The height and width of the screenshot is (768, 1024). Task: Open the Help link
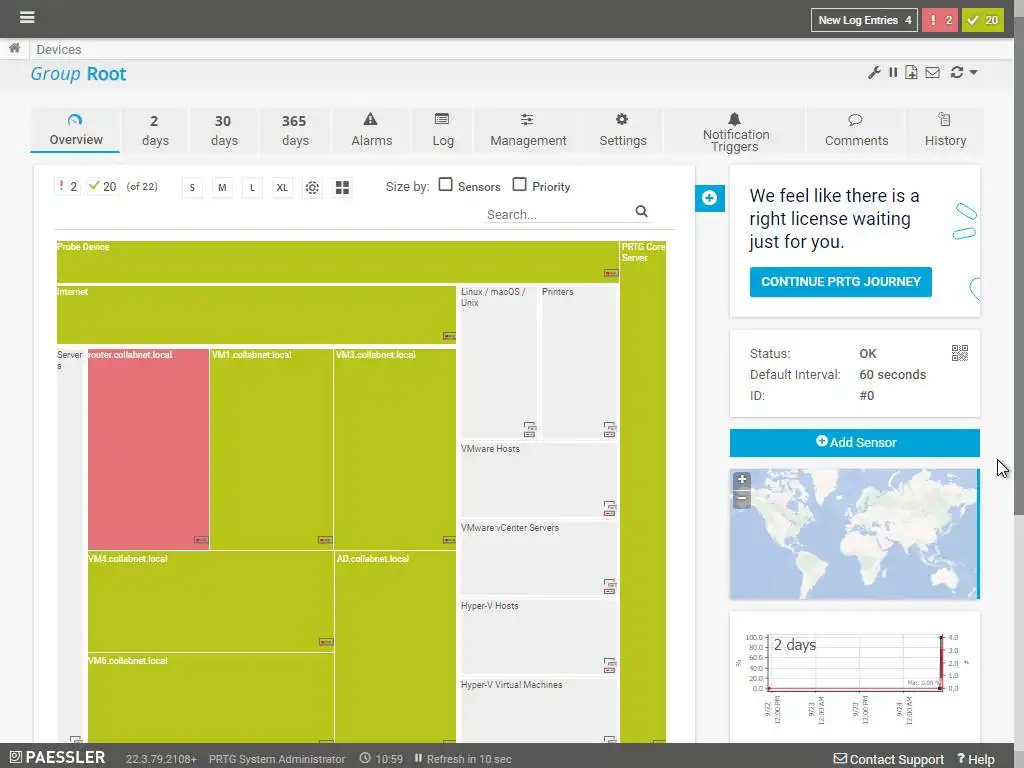pos(976,759)
